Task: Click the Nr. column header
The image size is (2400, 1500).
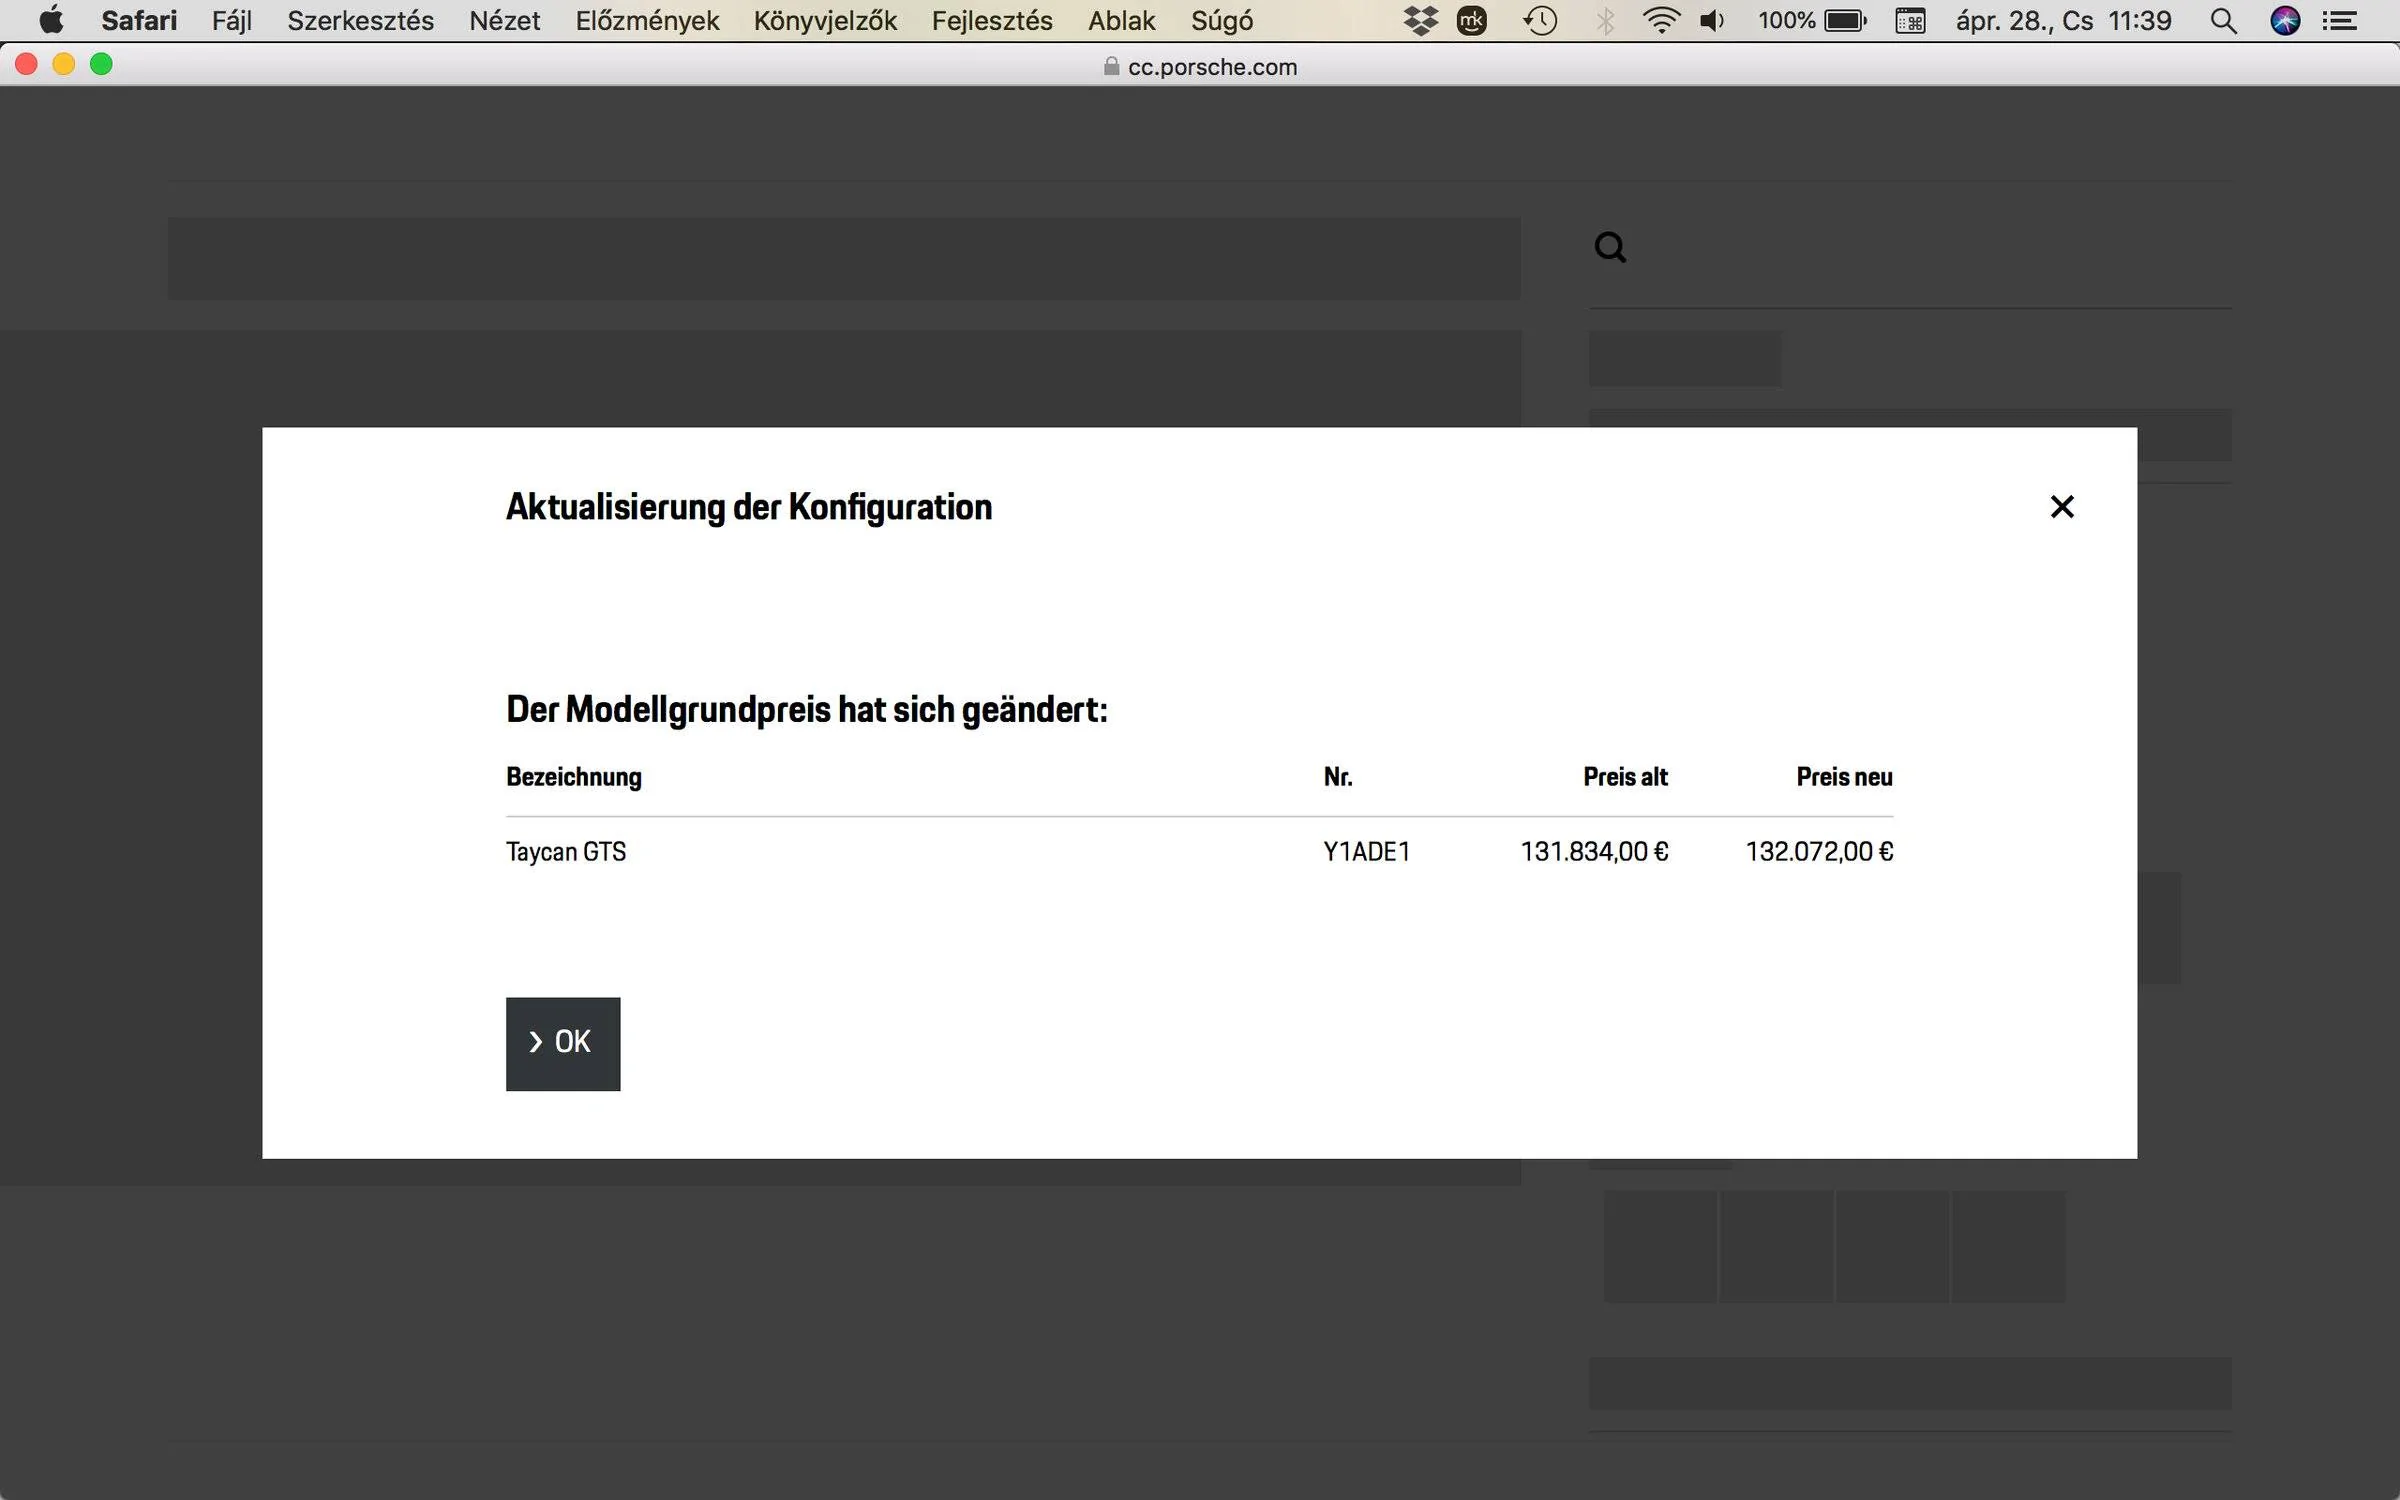Action: [1338, 777]
